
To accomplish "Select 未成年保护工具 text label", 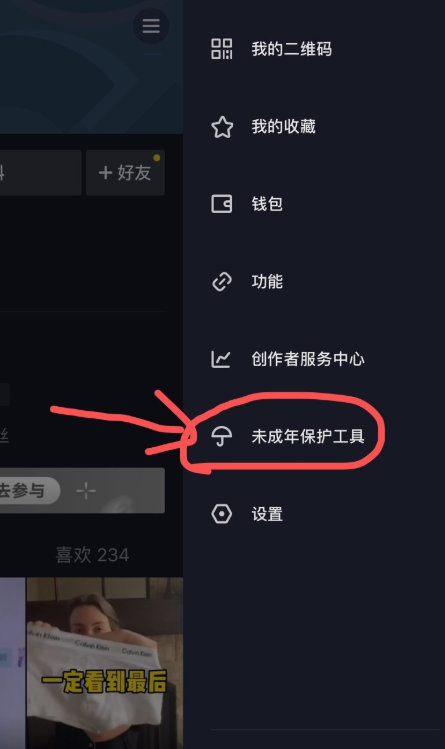I will coord(308,436).
